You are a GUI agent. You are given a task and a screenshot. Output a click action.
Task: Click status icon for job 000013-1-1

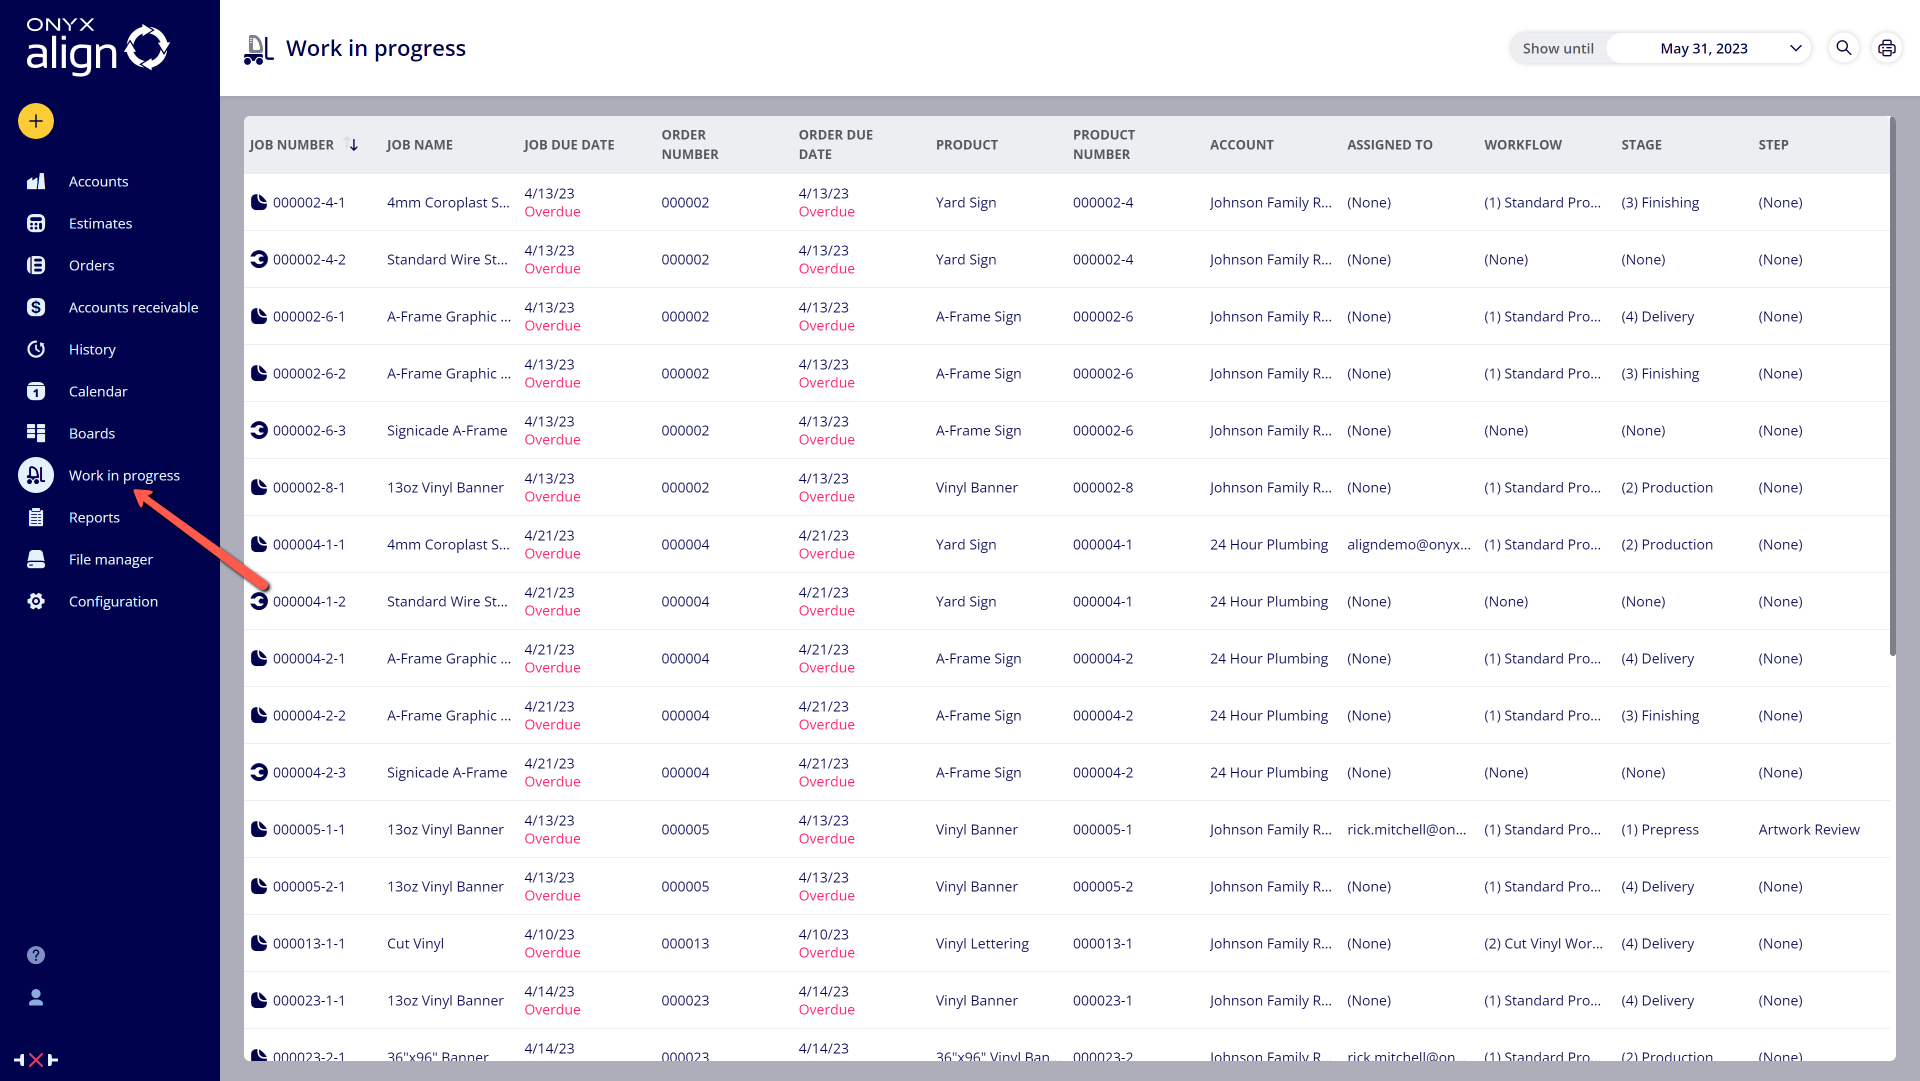[x=259, y=943]
